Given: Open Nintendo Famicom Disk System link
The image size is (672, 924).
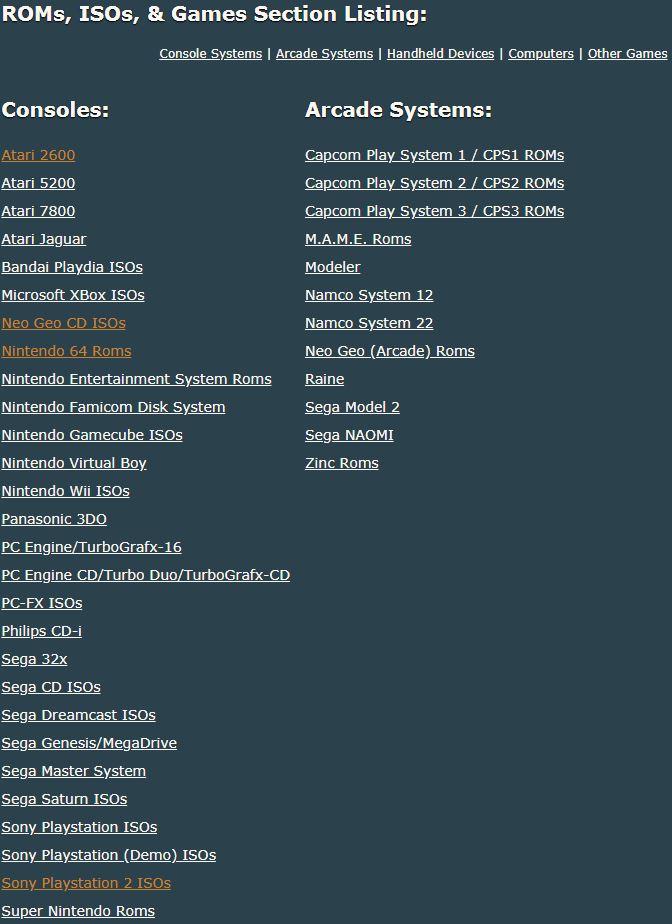Looking at the screenshot, I should (113, 407).
